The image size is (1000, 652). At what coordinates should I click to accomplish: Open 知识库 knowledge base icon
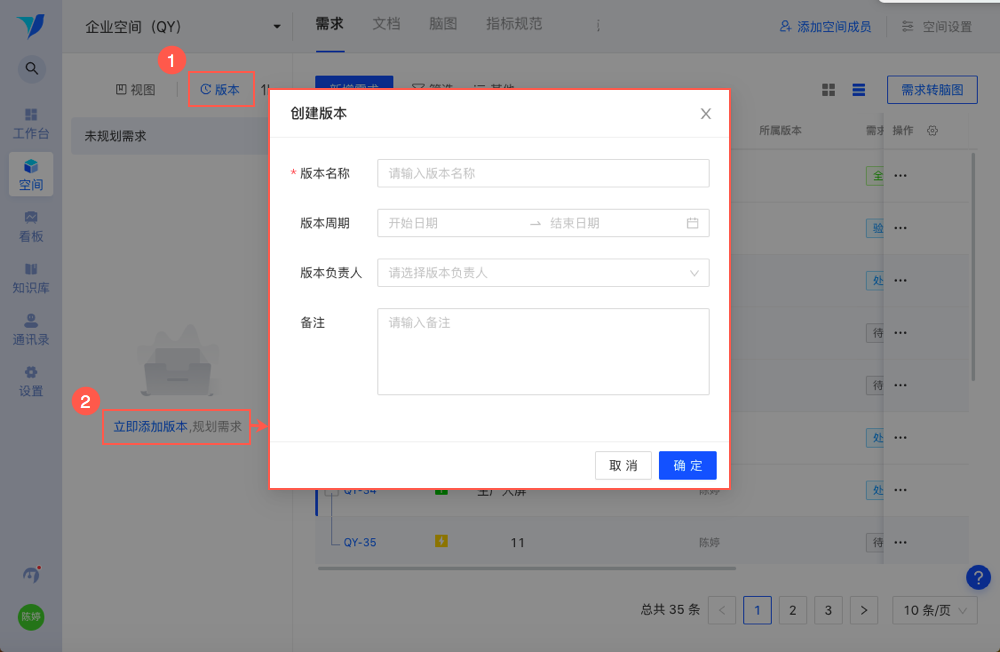pos(31,279)
